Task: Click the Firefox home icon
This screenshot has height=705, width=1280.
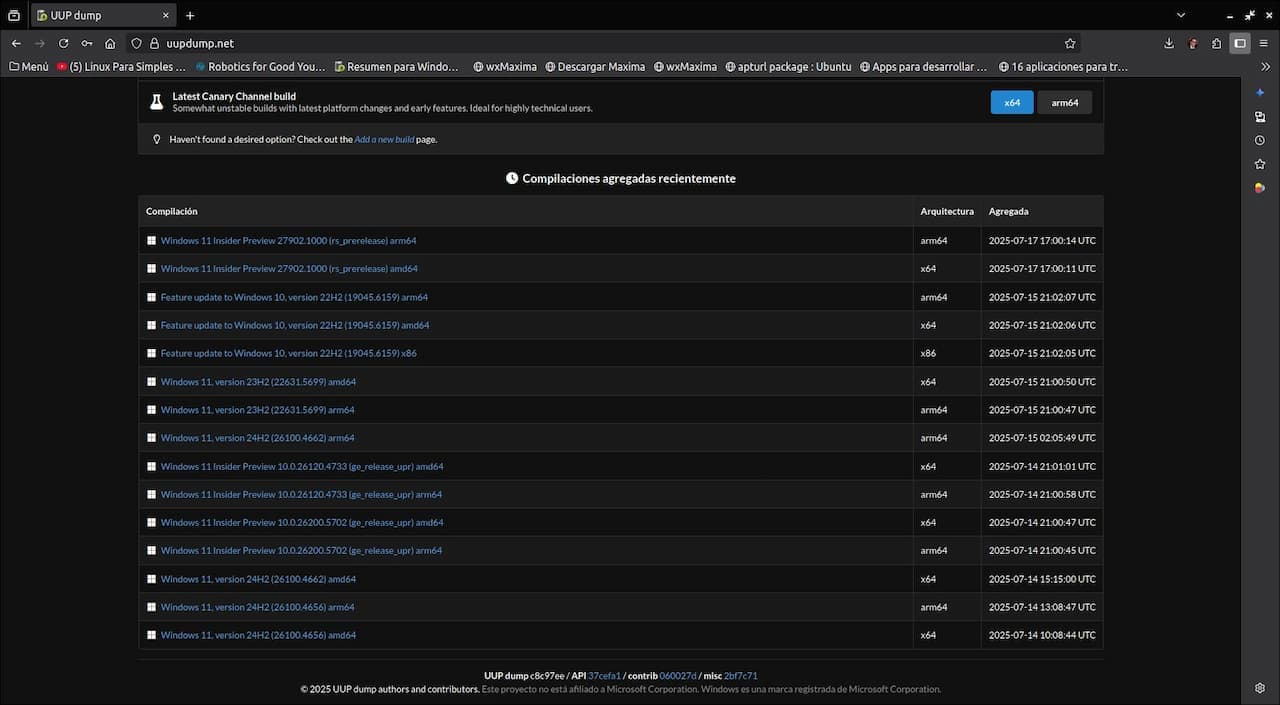Action: pos(110,43)
